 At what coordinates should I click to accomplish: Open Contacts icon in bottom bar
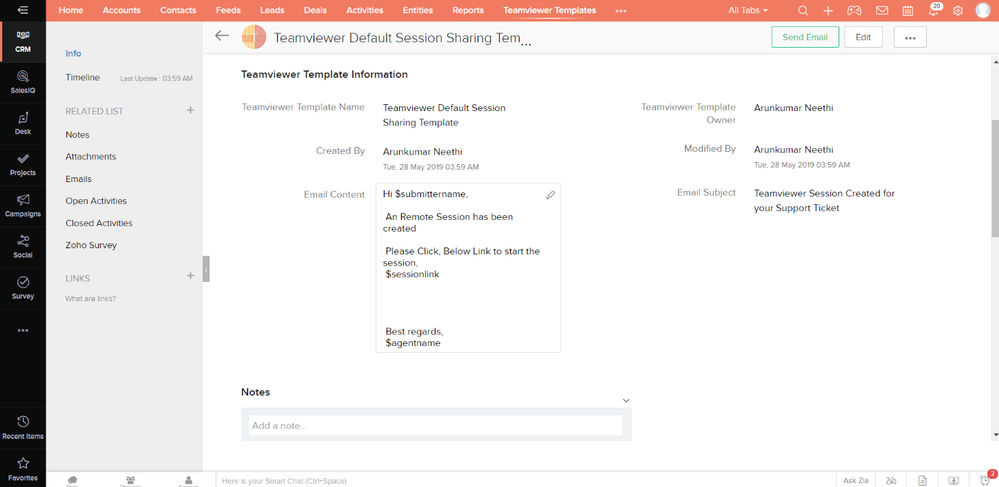point(188,481)
